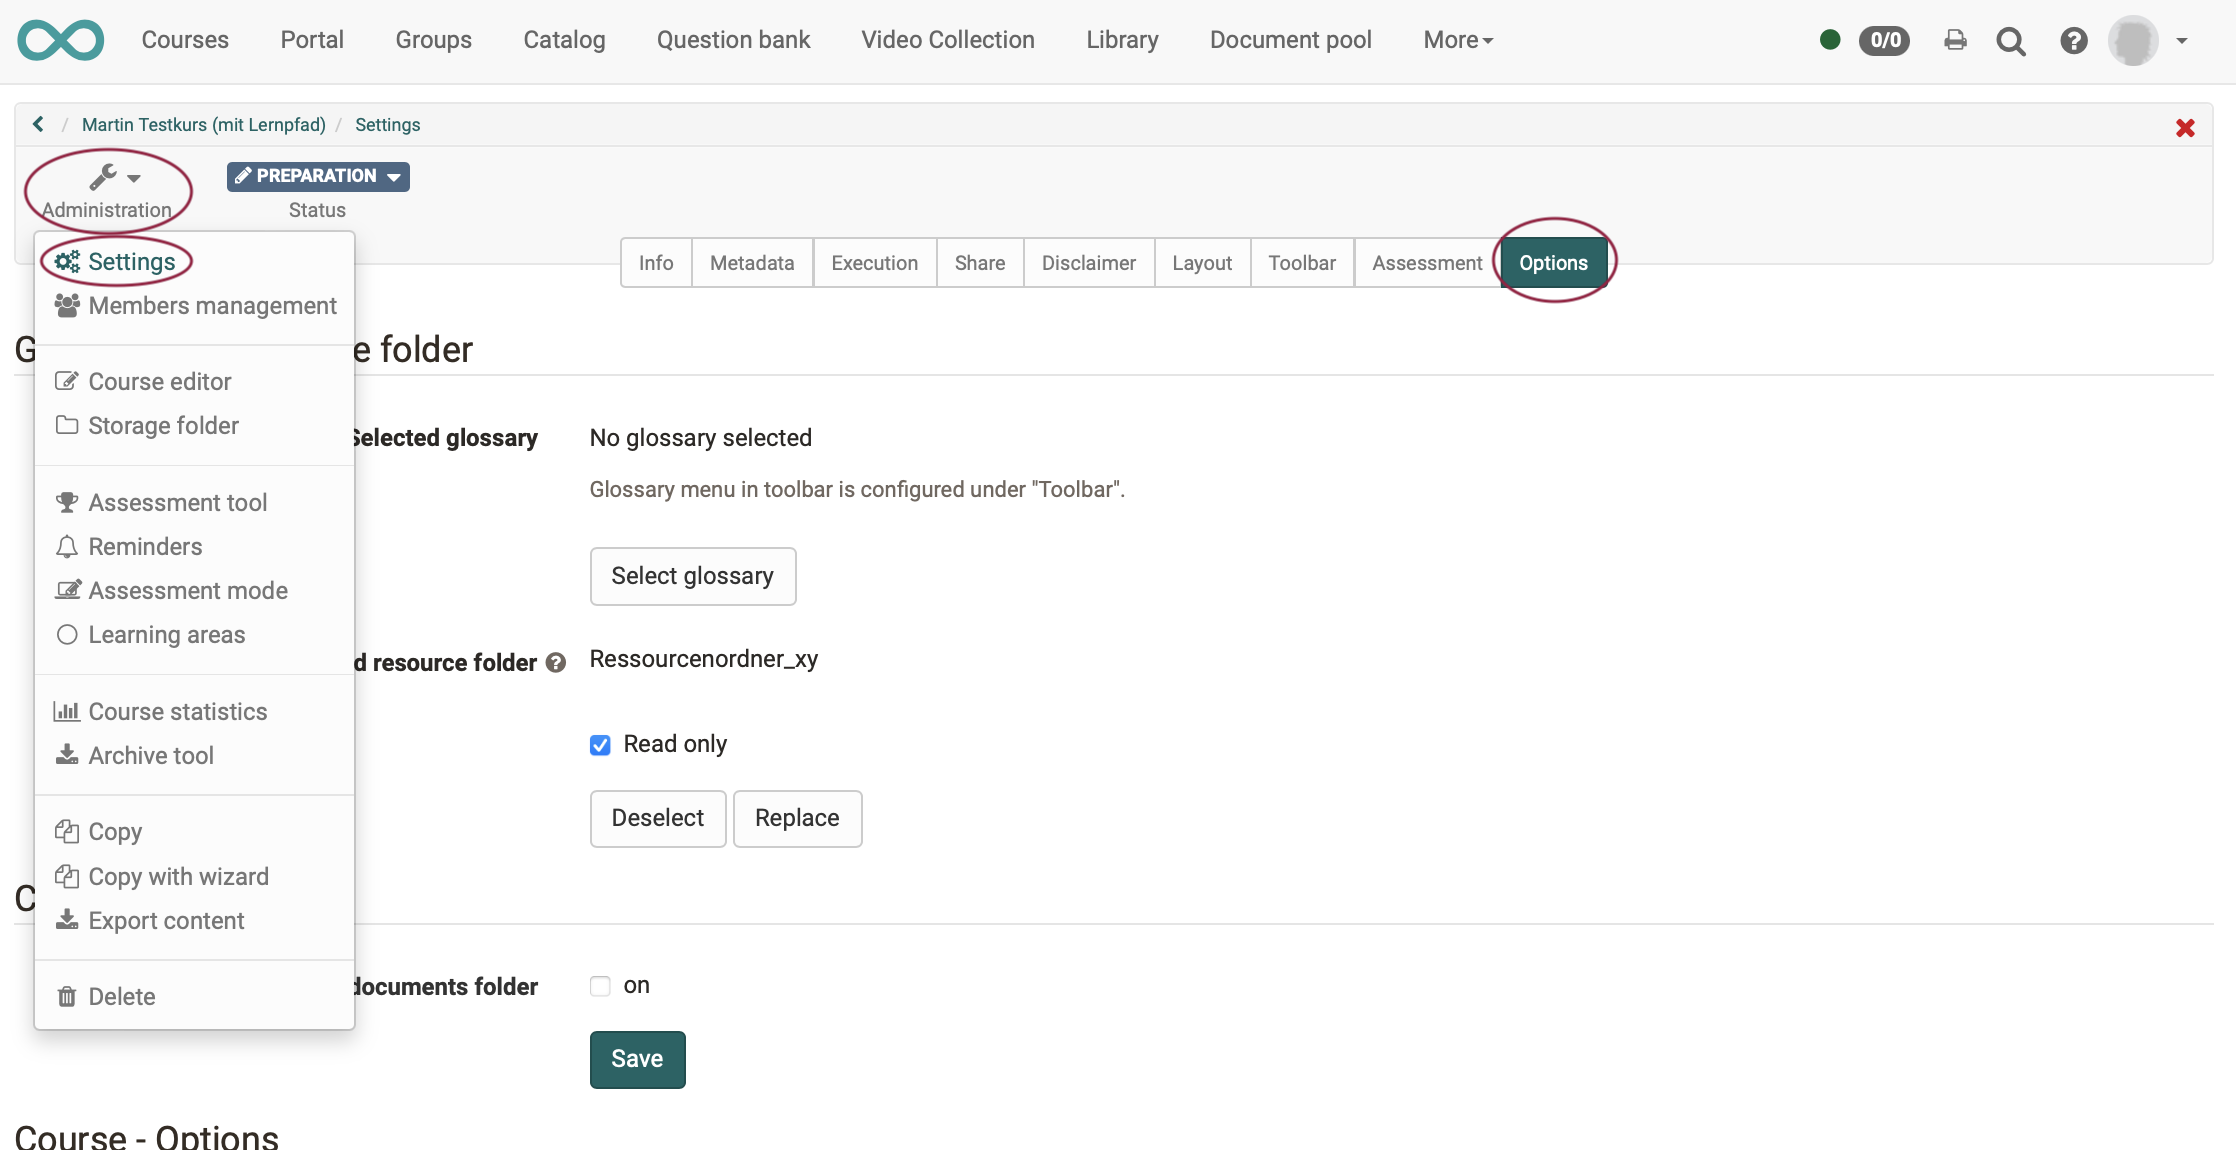Open the Question bank menu item
The height and width of the screenshot is (1150, 2236).
pos(733,39)
